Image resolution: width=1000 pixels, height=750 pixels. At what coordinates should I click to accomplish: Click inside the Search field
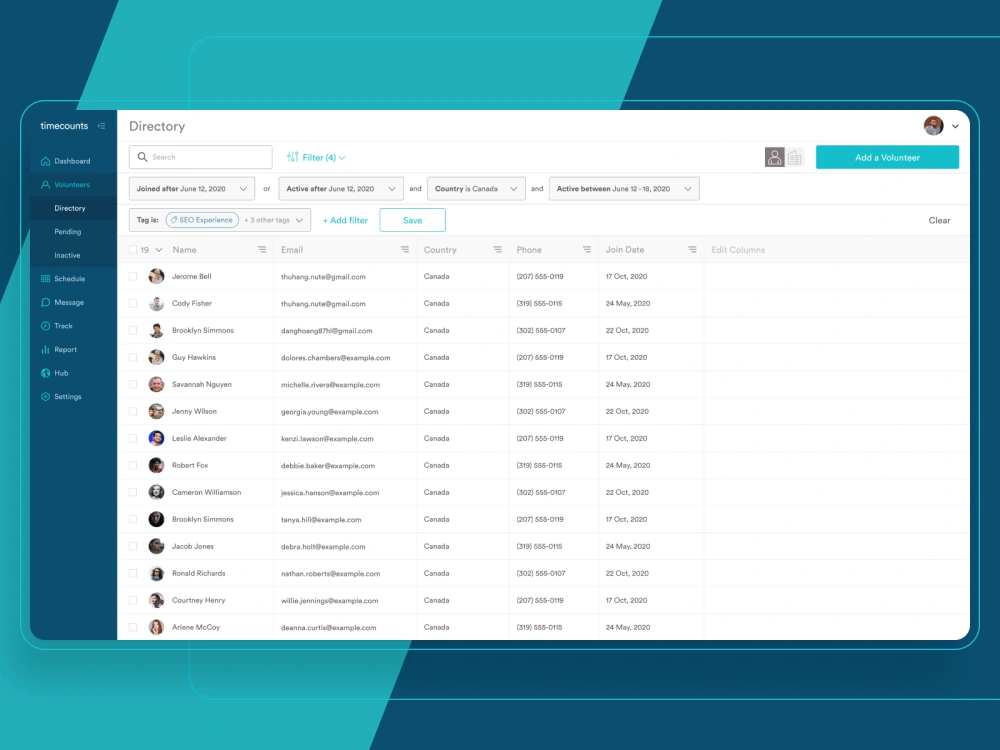[200, 157]
